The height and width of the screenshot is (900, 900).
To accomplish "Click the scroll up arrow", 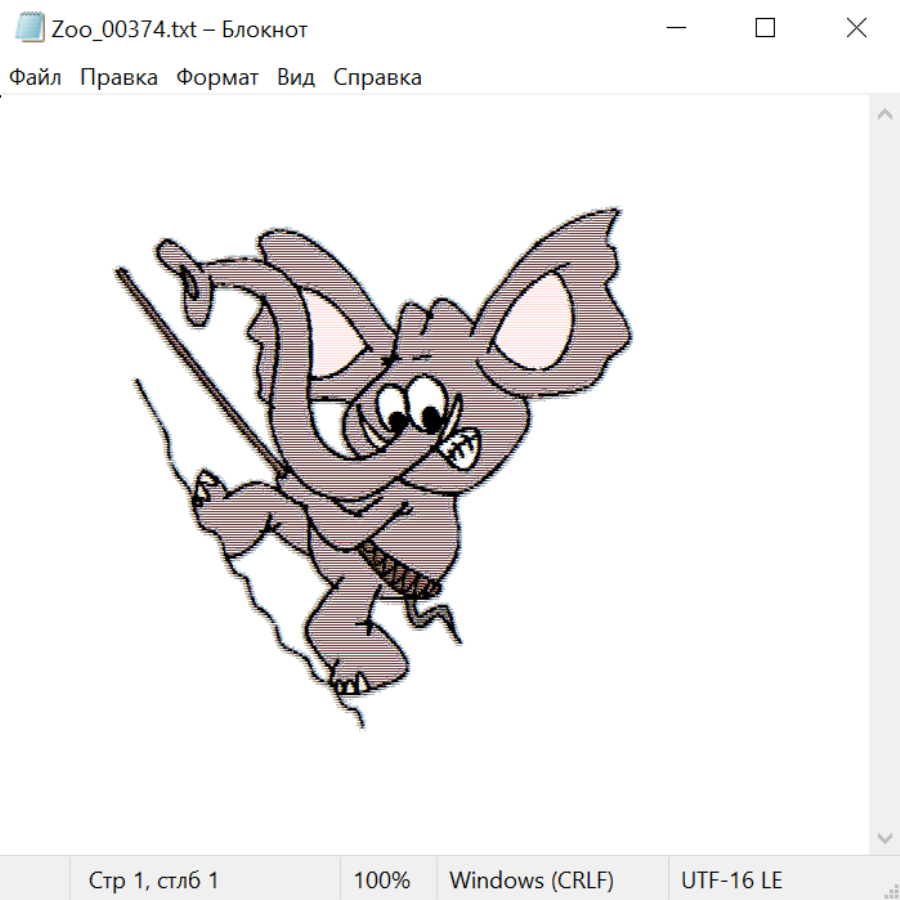I will 884,114.
